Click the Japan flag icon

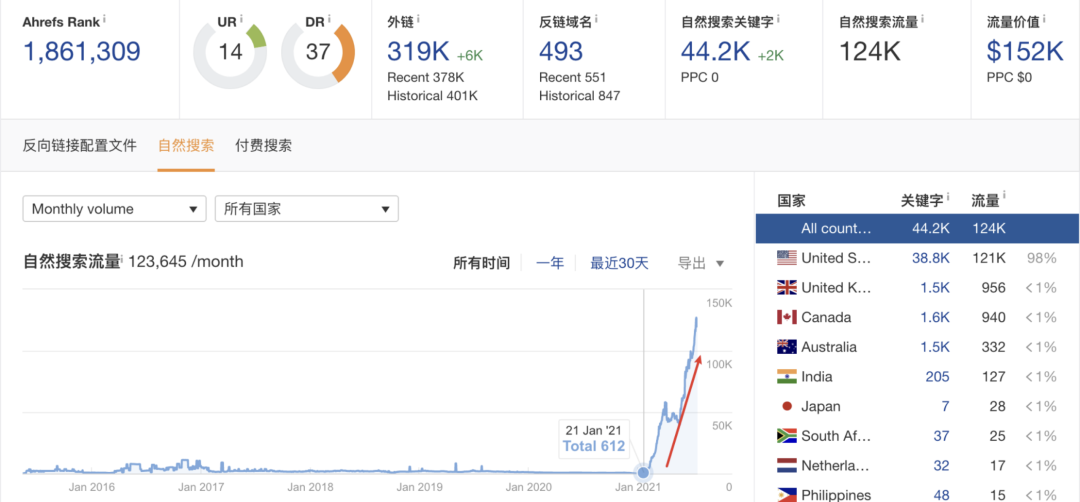click(x=787, y=406)
